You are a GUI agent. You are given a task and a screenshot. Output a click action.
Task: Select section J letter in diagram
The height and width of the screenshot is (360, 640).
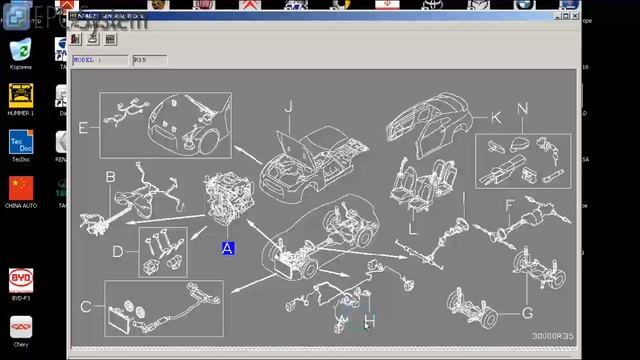pyautogui.click(x=289, y=107)
